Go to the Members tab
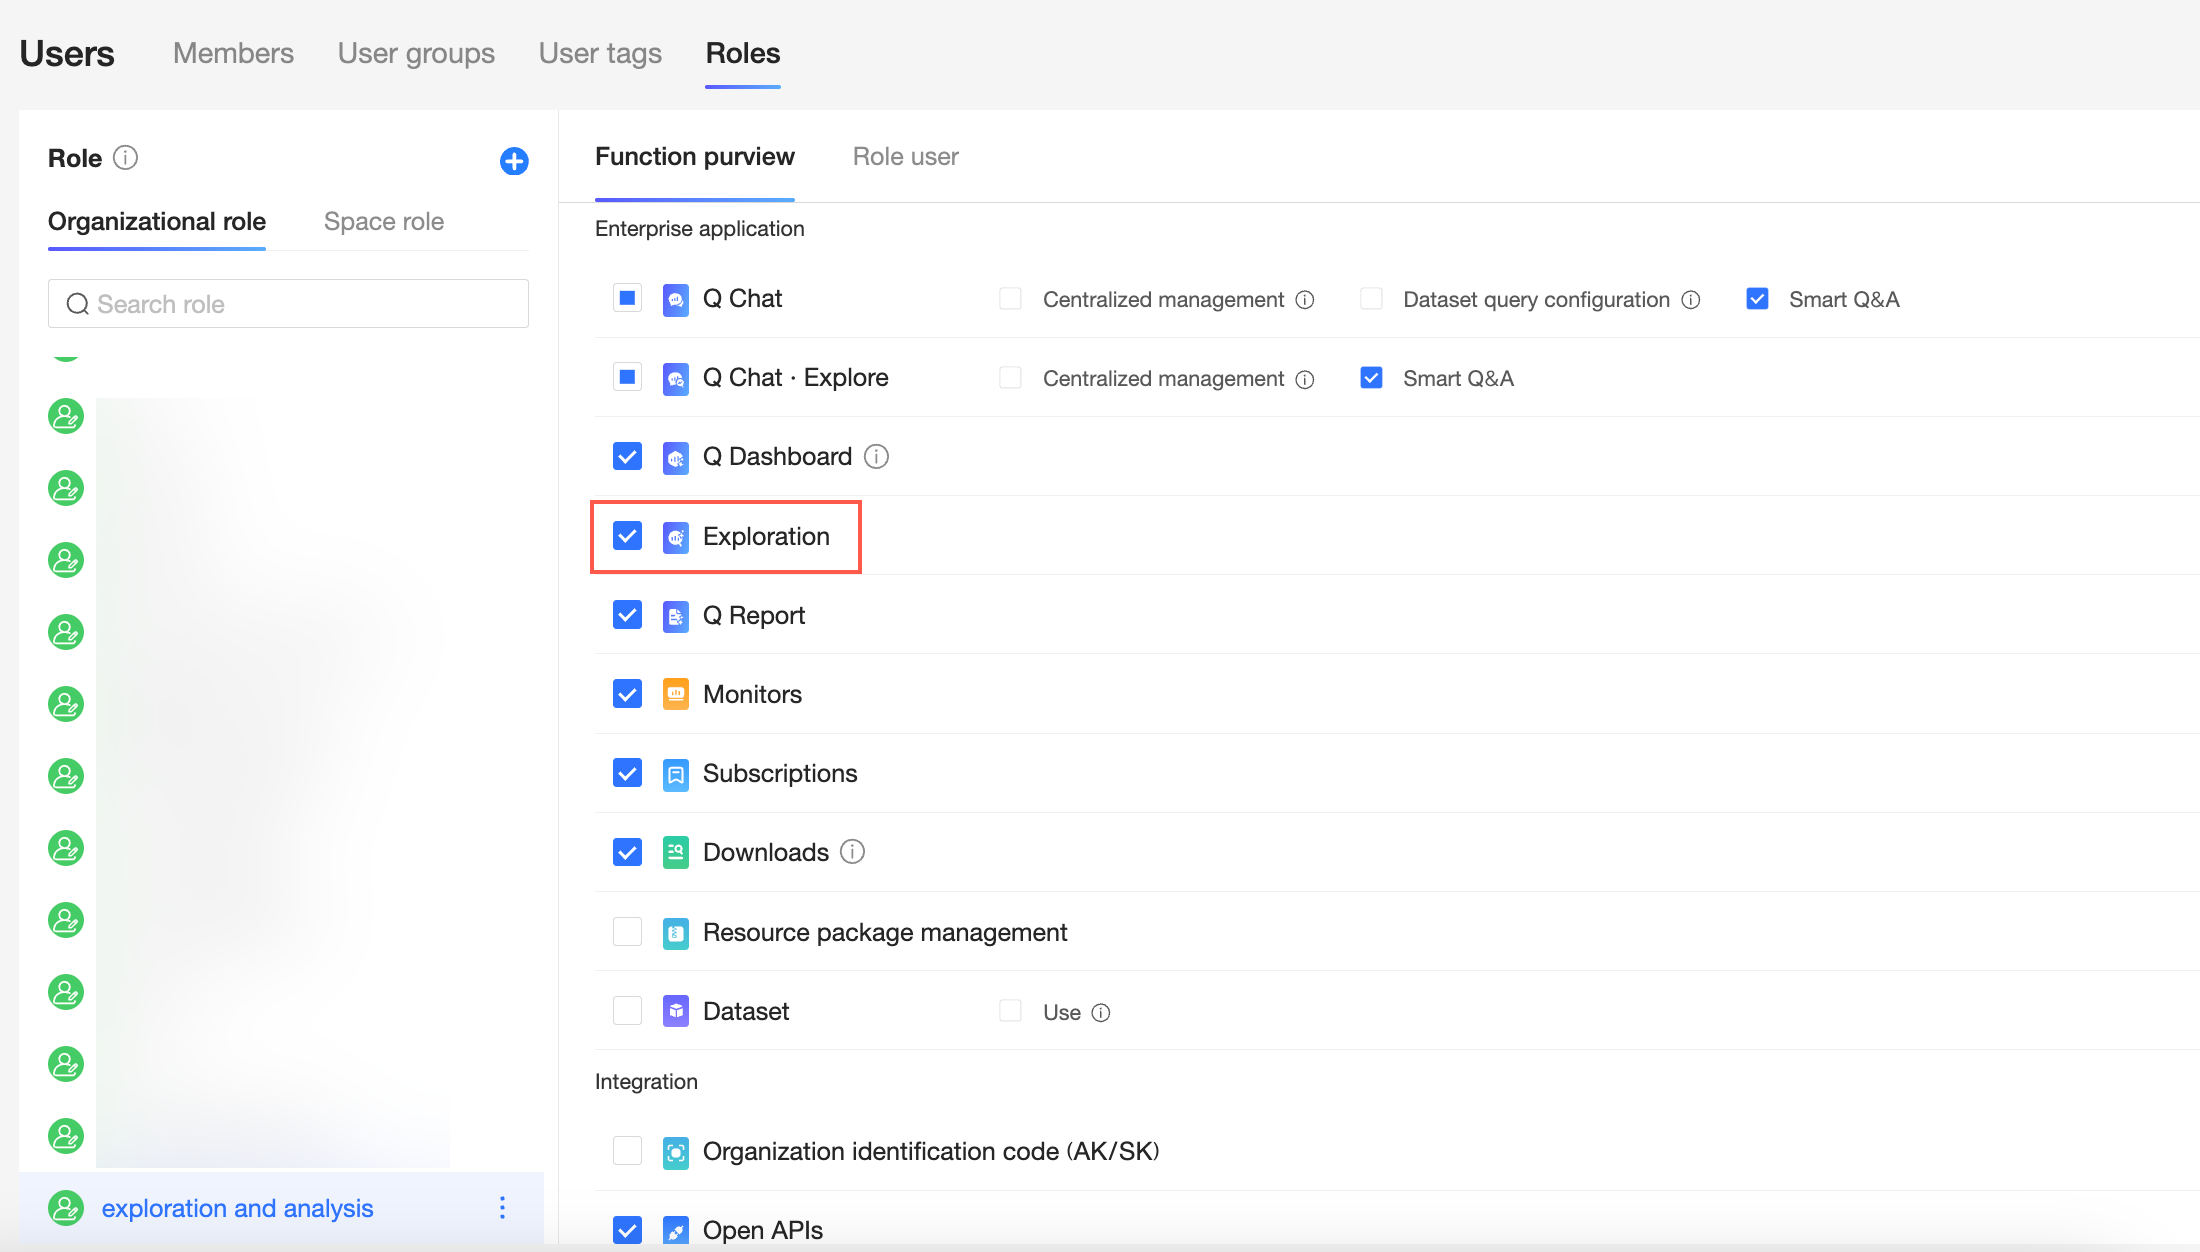The image size is (2200, 1252). 233,53
